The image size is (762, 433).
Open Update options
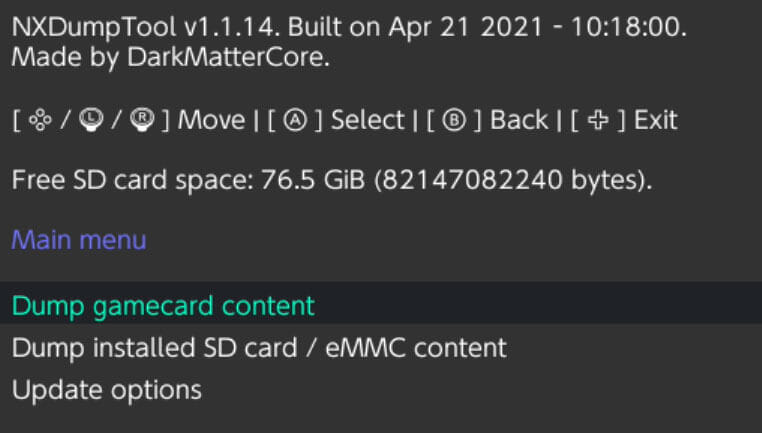tap(107, 389)
